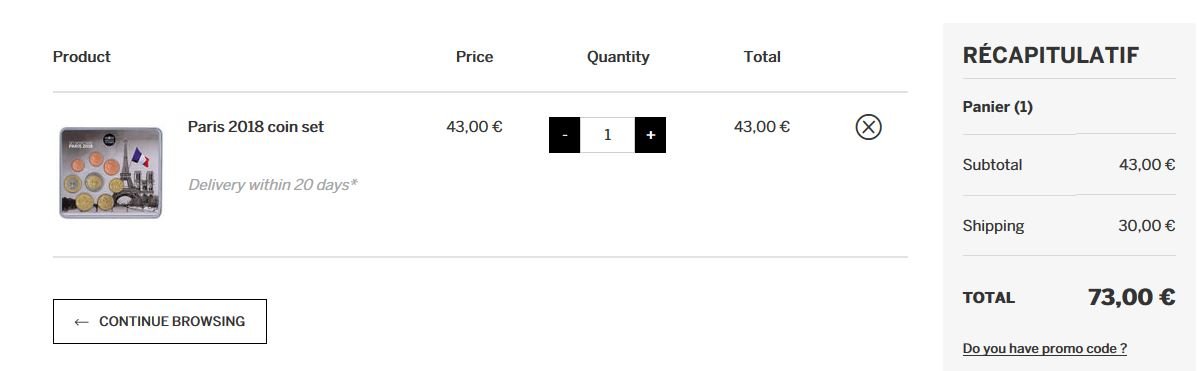The width and height of the screenshot is (1203, 371).
Task: Click the Quantity column header
Action: point(618,57)
